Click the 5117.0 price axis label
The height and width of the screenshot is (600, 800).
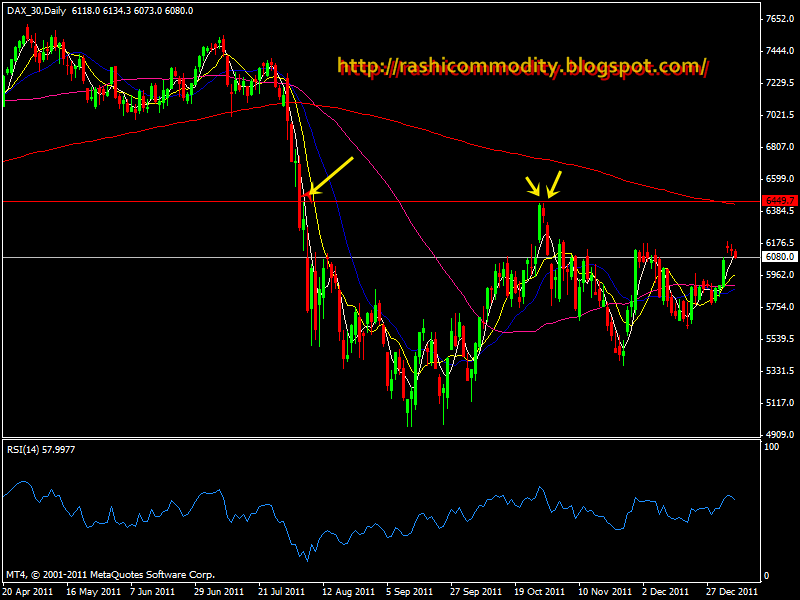[x=780, y=403]
